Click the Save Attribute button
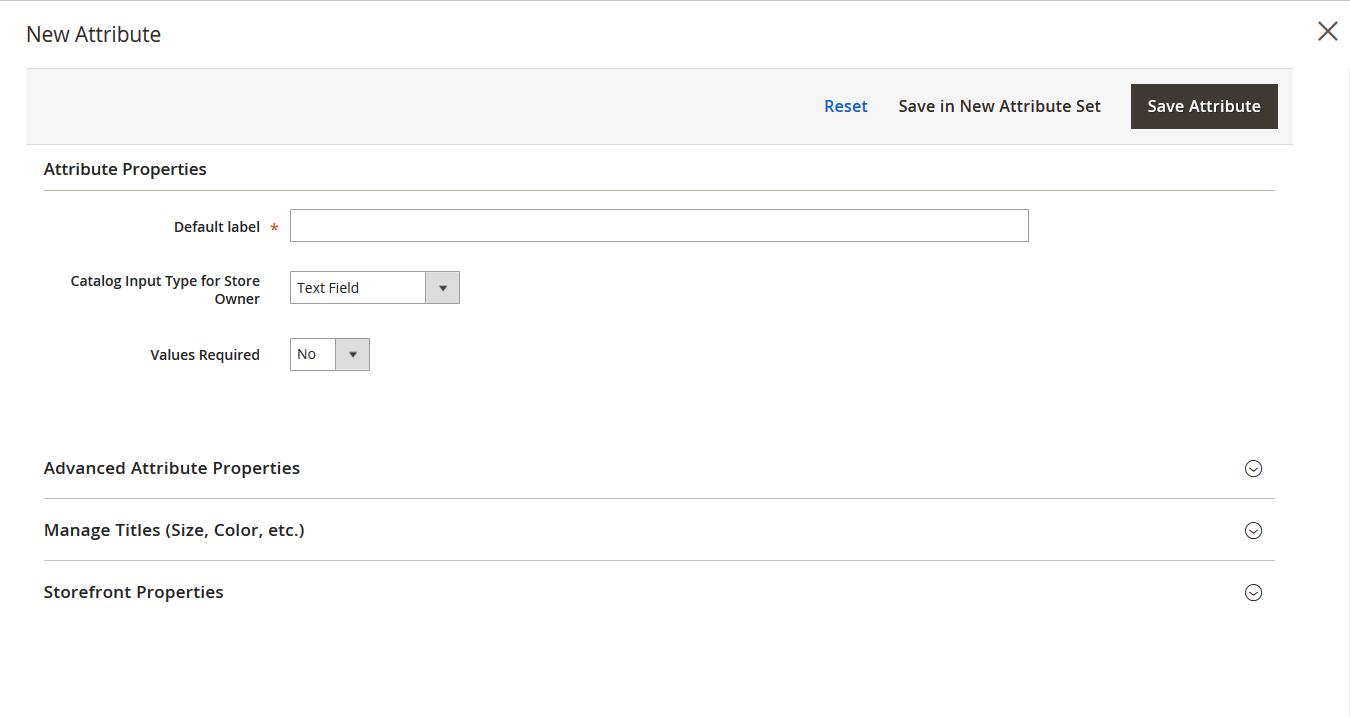 [x=1204, y=106]
